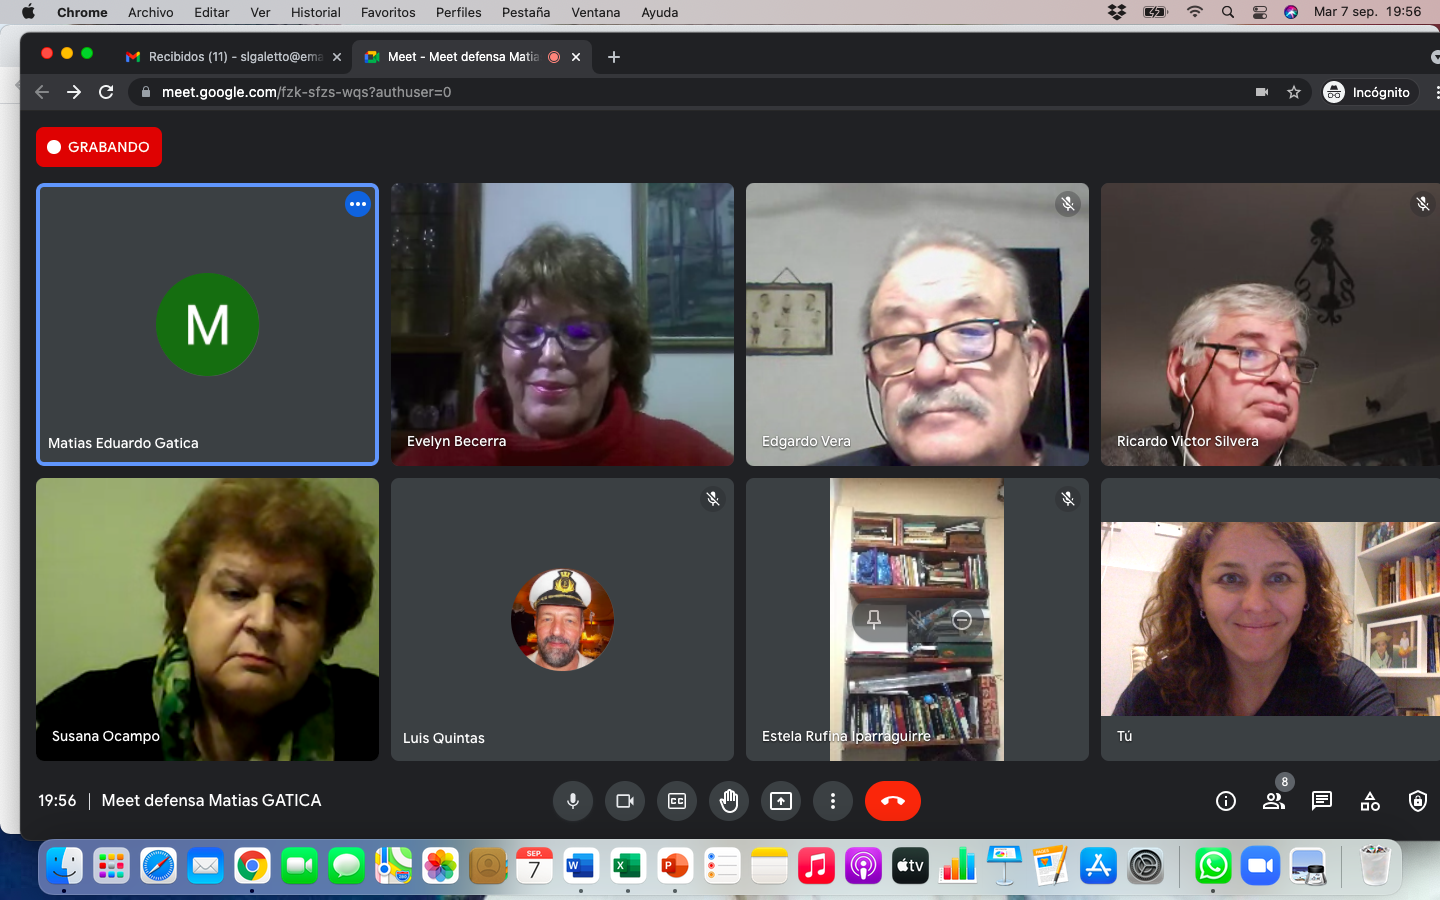Screen dimensions: 1440x900
Task: Open more options three-dot menu in call bar
Action: tap(833, 801)
